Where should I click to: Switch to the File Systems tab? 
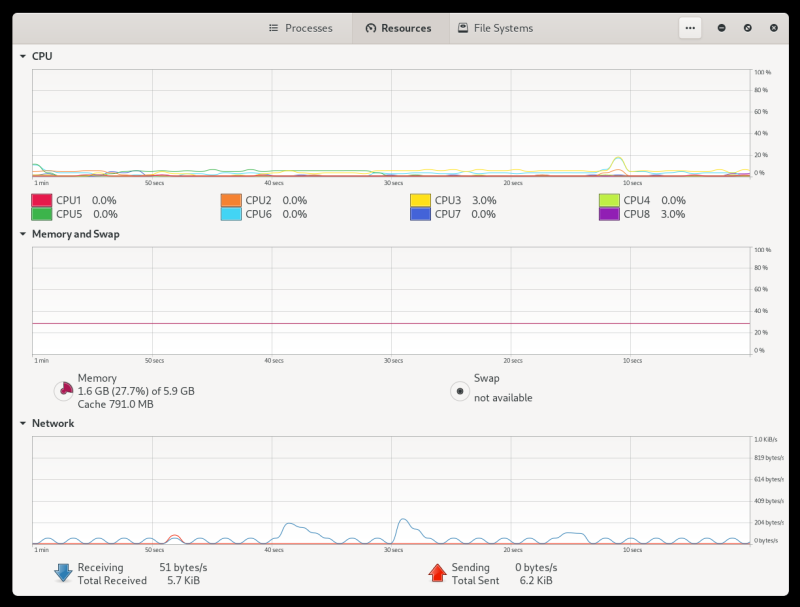[495, 28]
